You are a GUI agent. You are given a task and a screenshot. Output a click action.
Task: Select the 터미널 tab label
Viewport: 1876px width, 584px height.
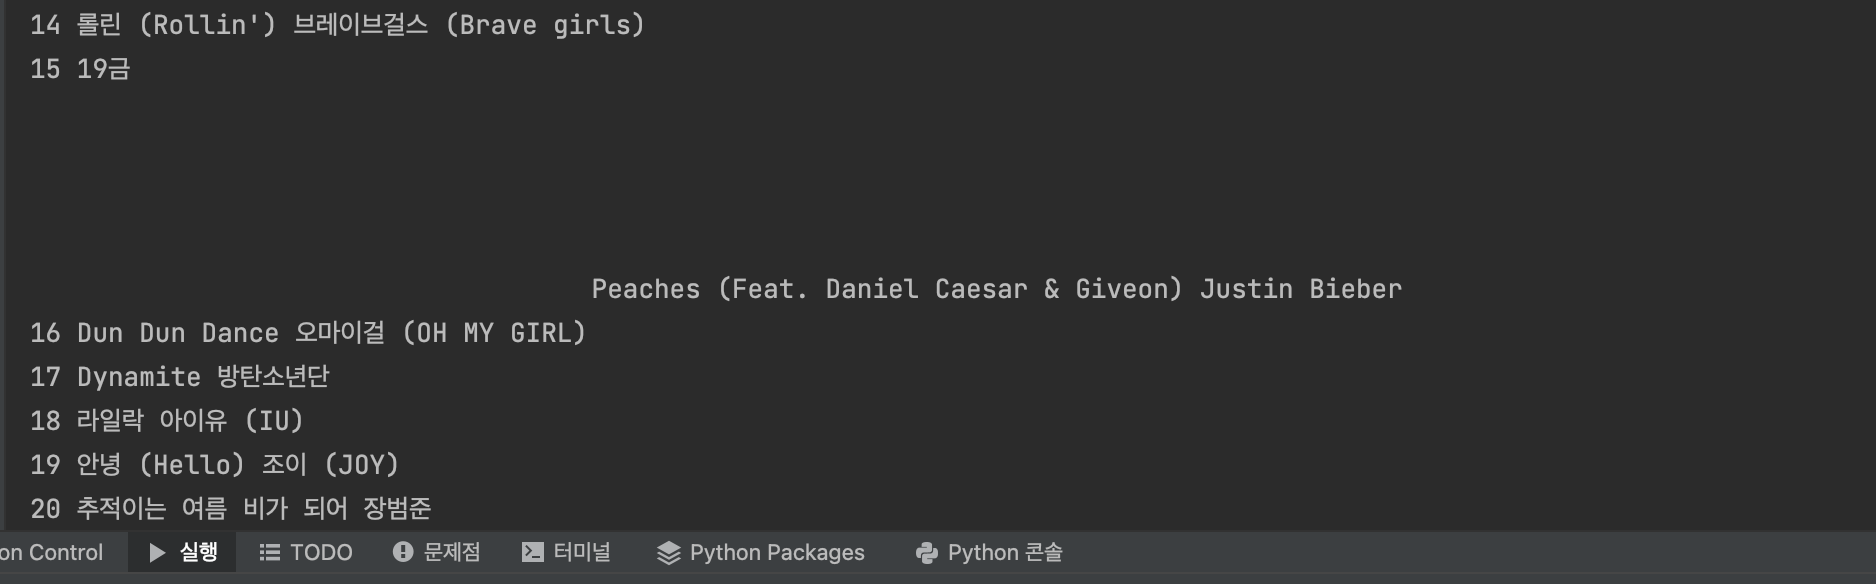click(x=582, y=552)
